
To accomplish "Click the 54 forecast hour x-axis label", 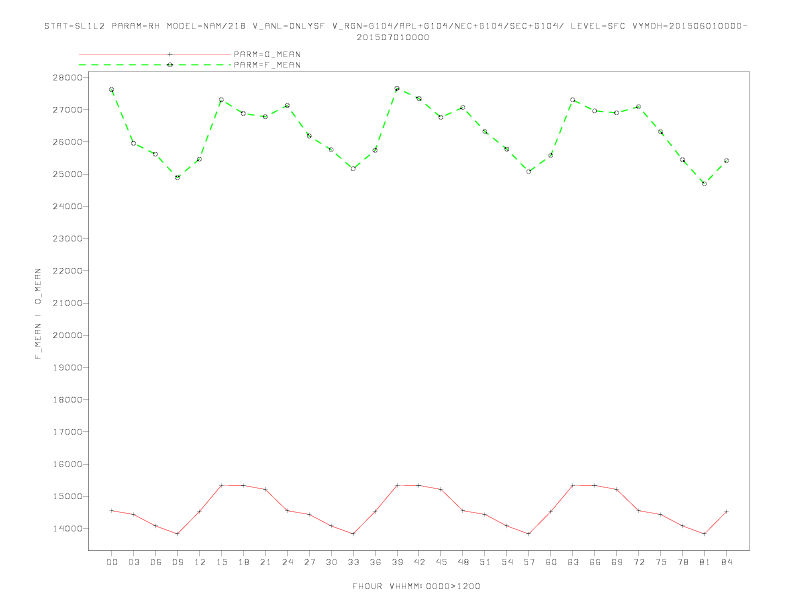I will pos(507,562).
